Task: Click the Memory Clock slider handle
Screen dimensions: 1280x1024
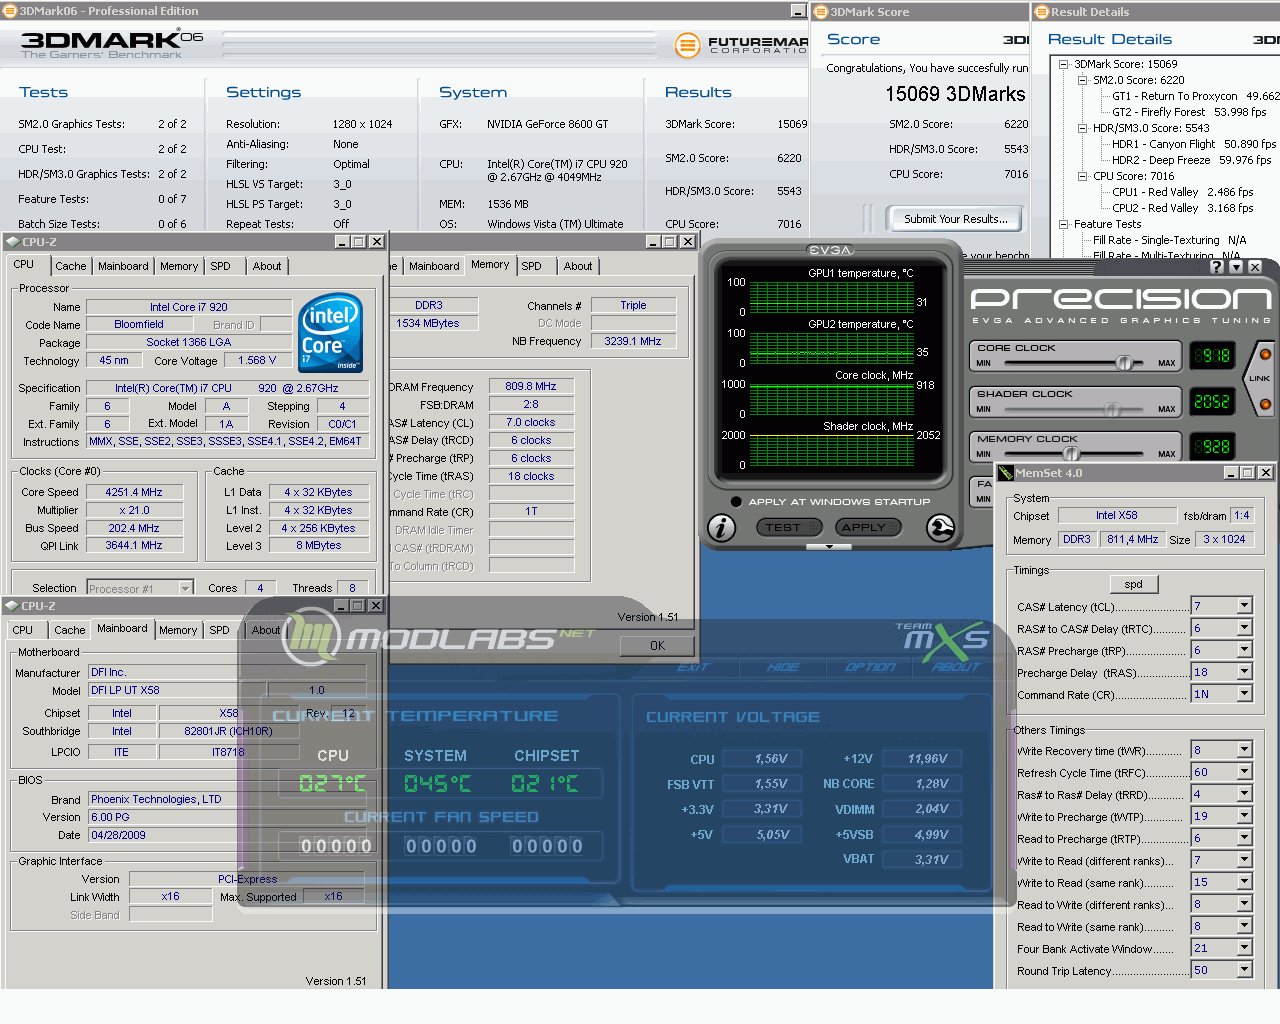Action: click(1071, 454)
